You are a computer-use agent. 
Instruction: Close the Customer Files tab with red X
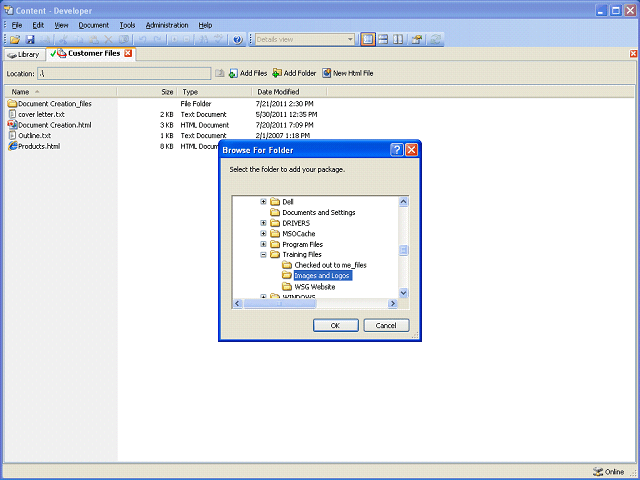(x=128, y=53)
